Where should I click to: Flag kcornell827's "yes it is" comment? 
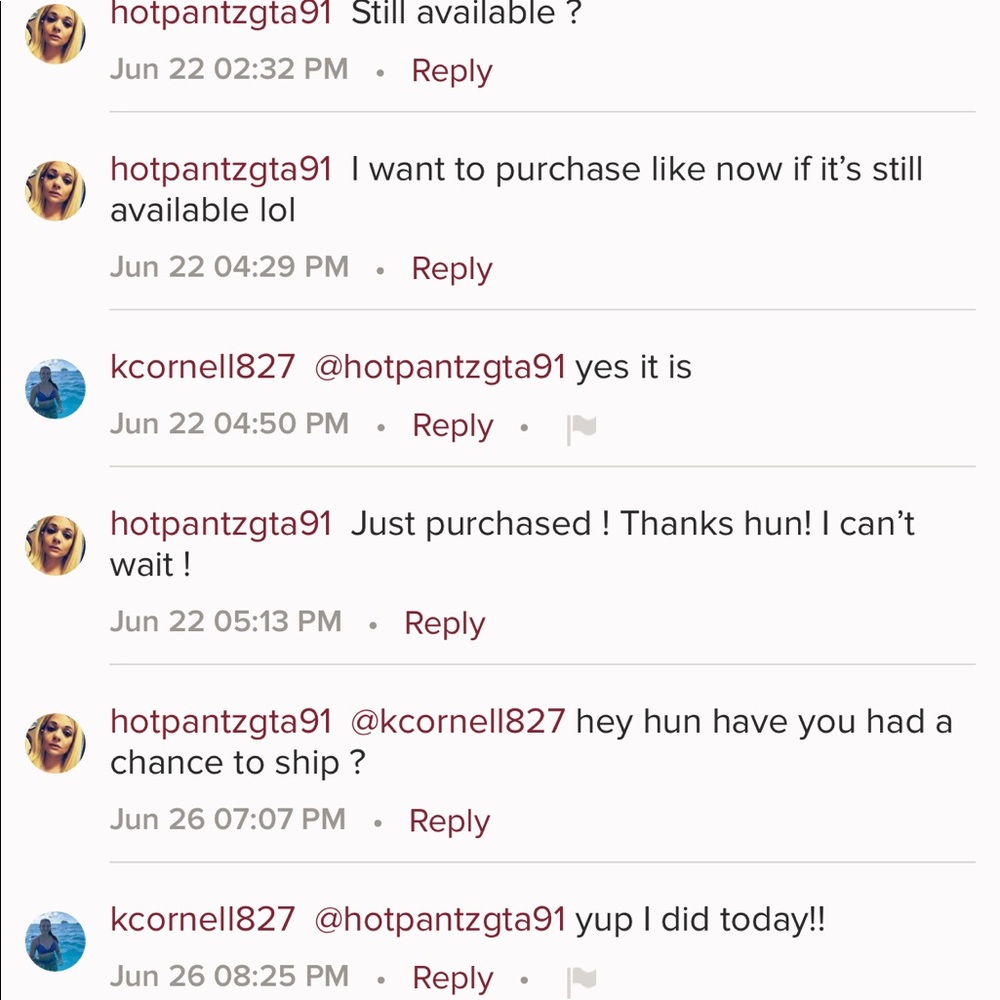pyautogui.click(x=583, y=424)
